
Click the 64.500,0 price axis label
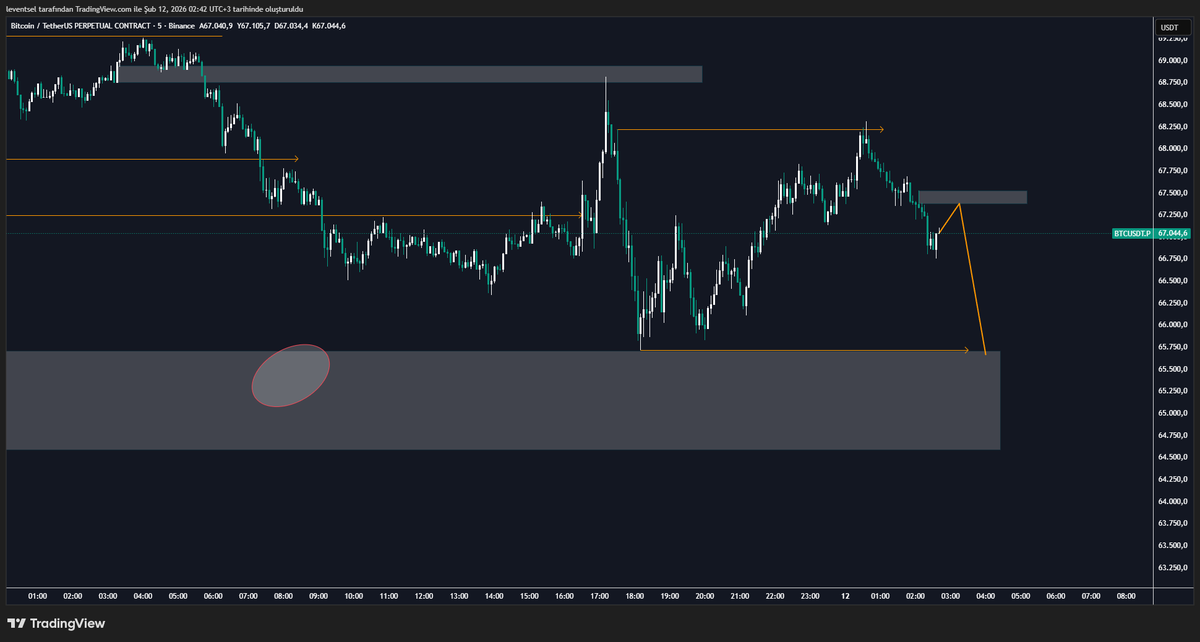pyautogui.click(x=1172, y=457)
